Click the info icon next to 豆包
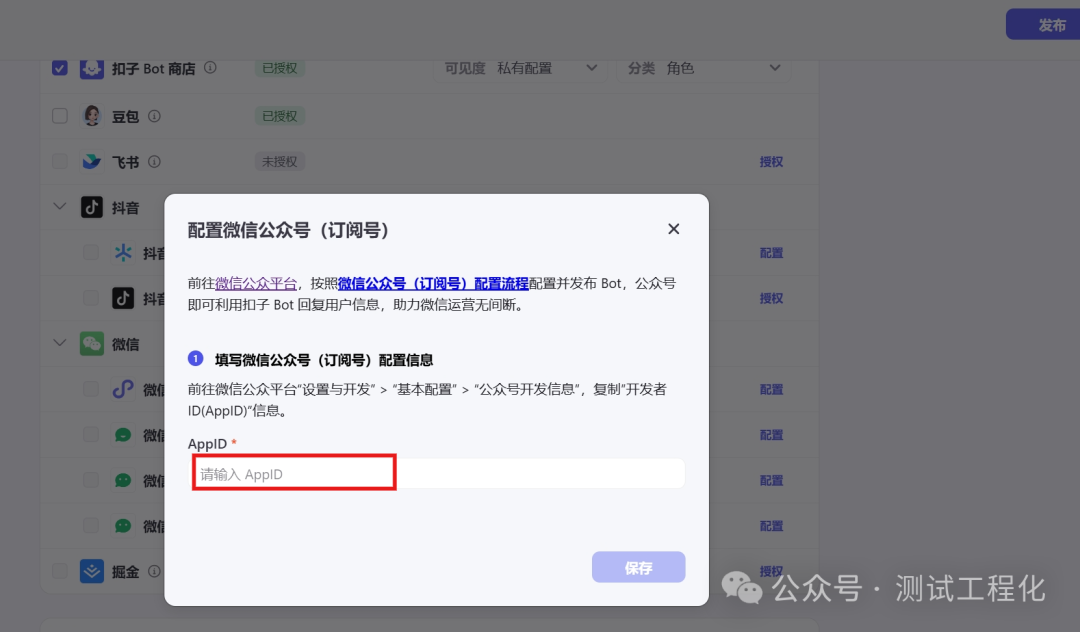 (154, 116)
